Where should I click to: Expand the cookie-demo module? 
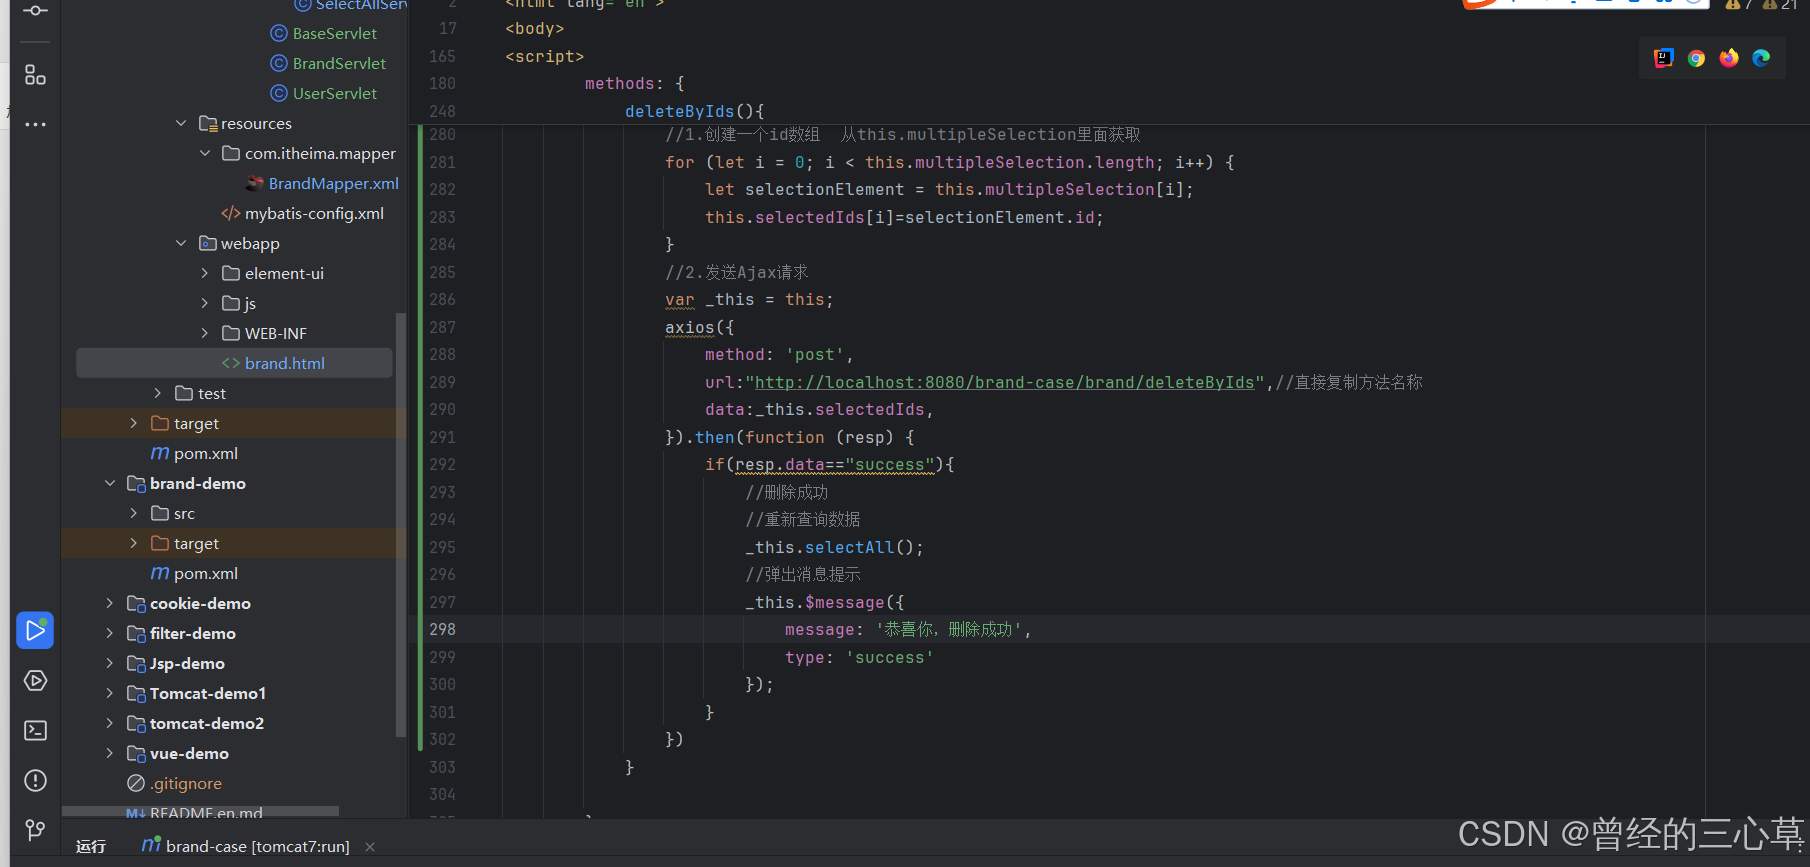110,603
